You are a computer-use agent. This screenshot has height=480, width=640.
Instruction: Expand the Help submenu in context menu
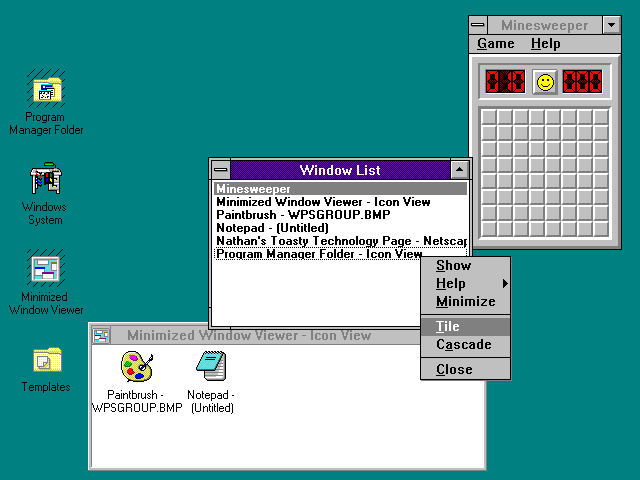465,283
